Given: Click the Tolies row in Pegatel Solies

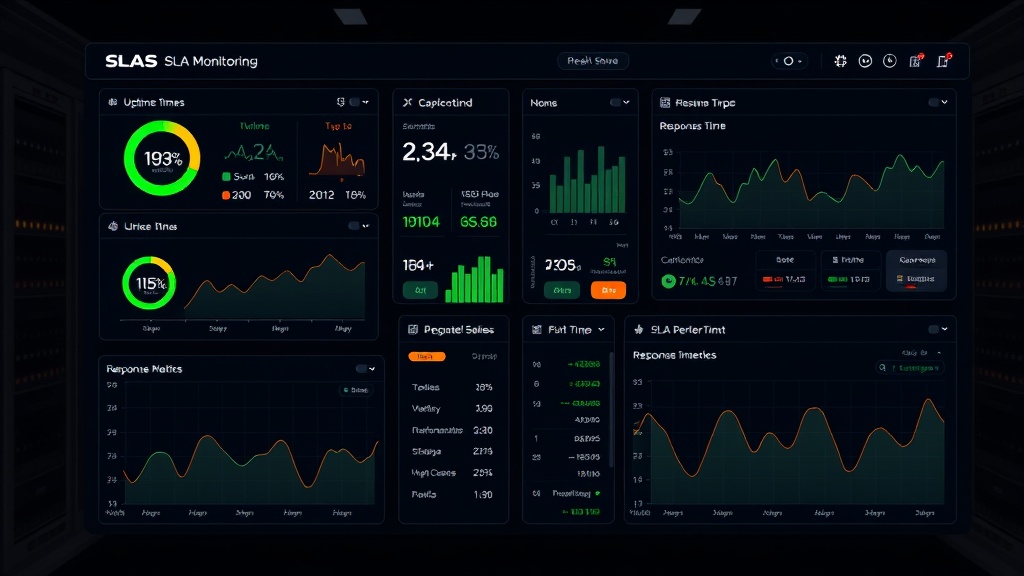Looking at the screenshot, I should pos(452,387).
